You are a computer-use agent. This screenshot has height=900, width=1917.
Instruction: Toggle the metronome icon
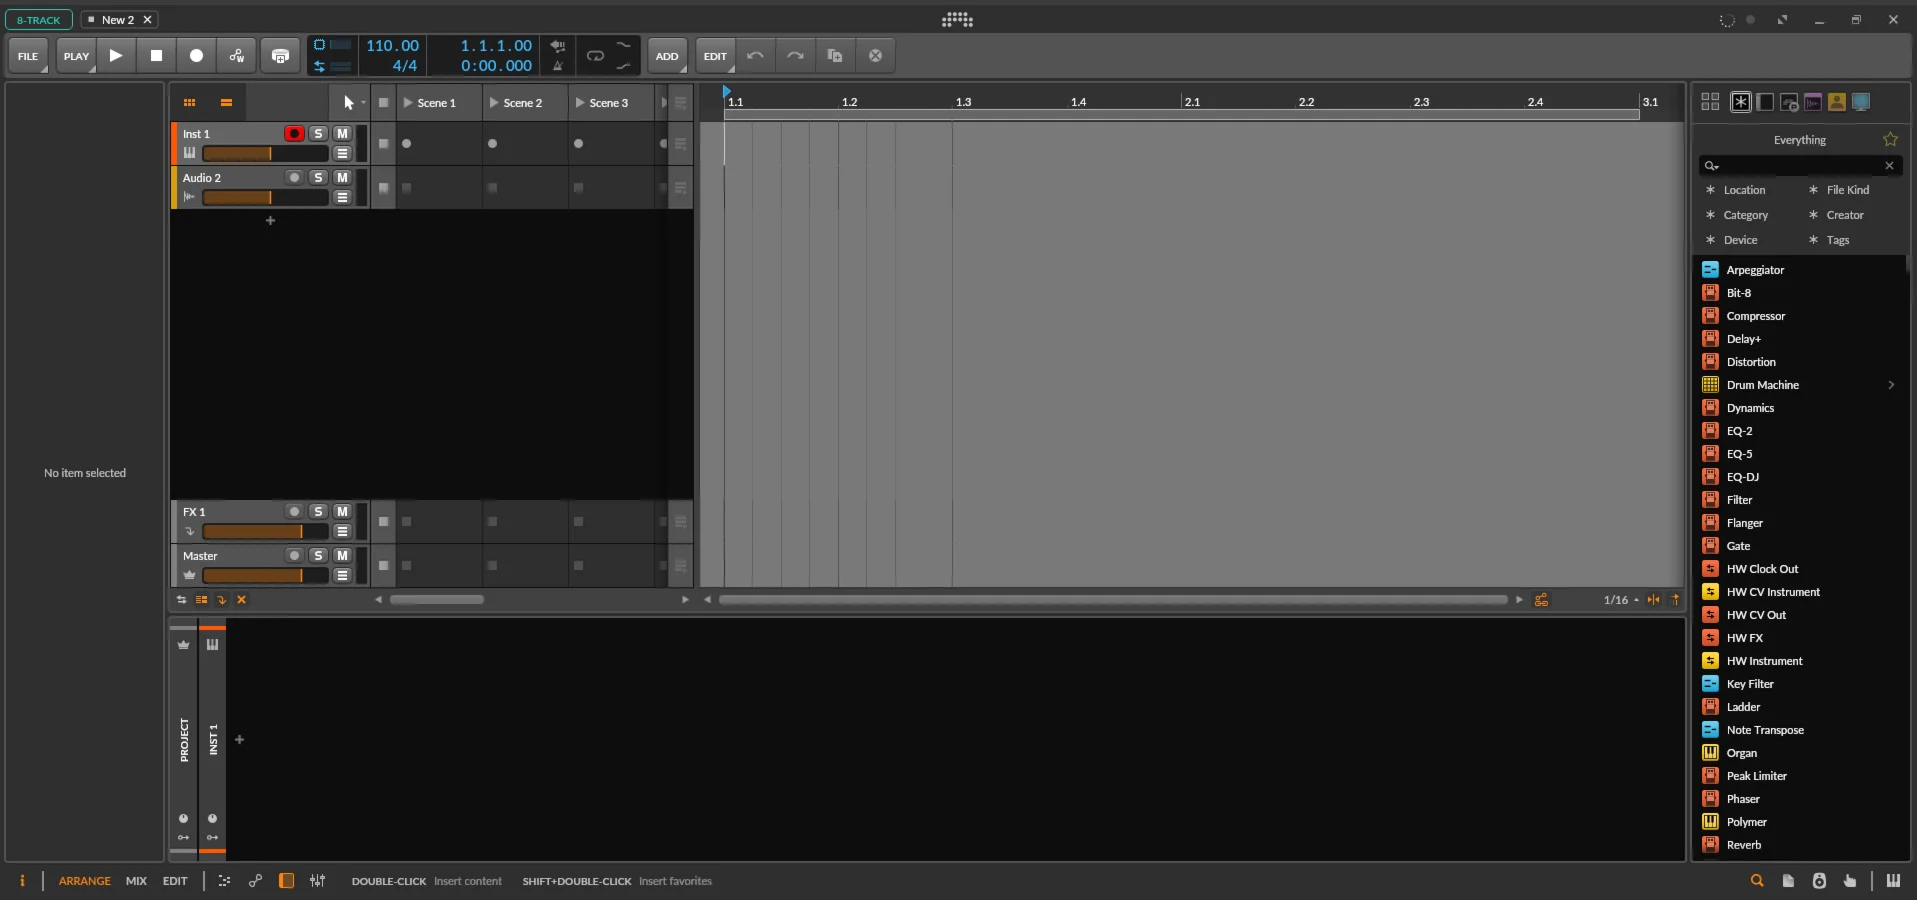point(558,66)
